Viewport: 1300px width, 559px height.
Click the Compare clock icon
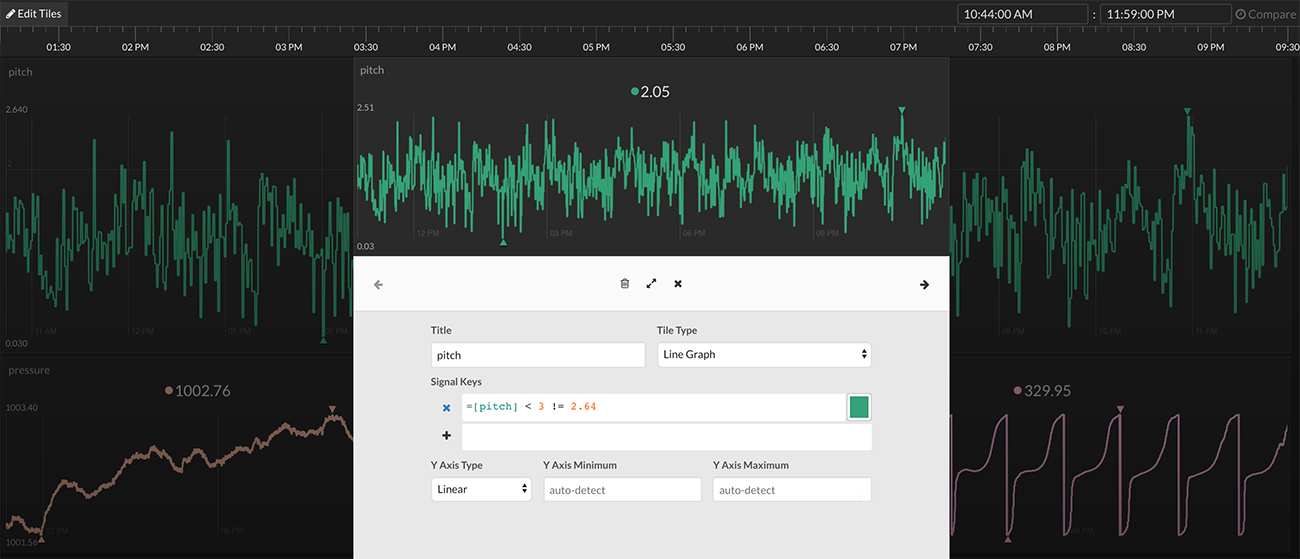coord(1241,15)
